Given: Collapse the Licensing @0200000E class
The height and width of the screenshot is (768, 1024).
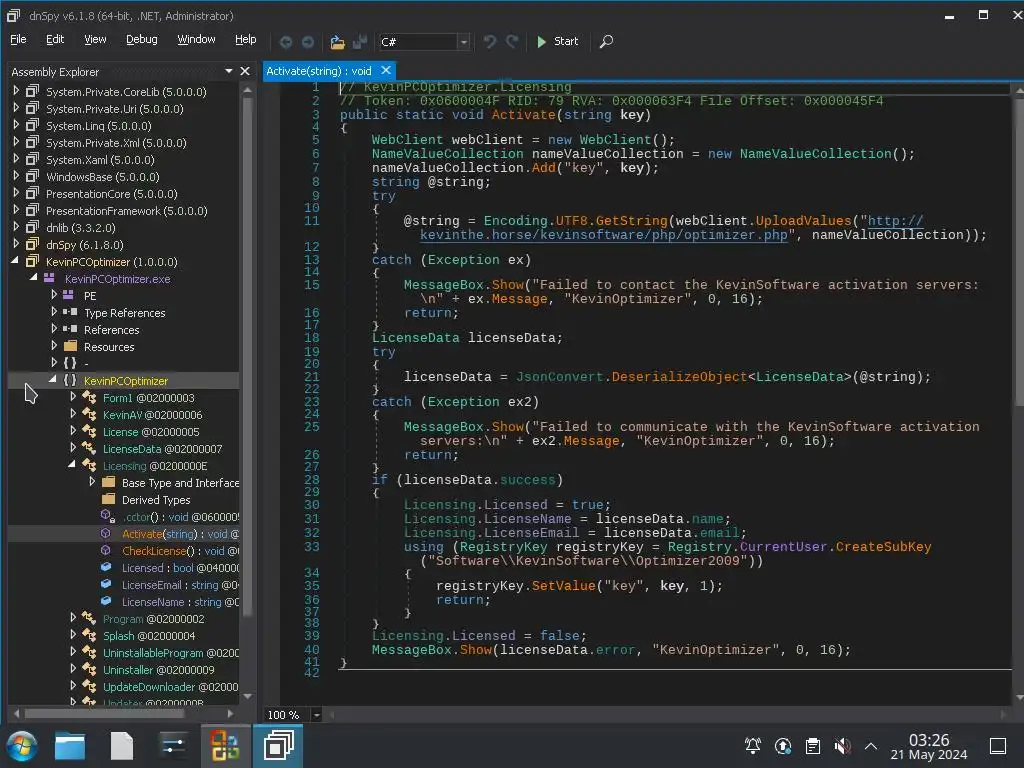Looking at the screenshot, I should (x=72, y=464).
